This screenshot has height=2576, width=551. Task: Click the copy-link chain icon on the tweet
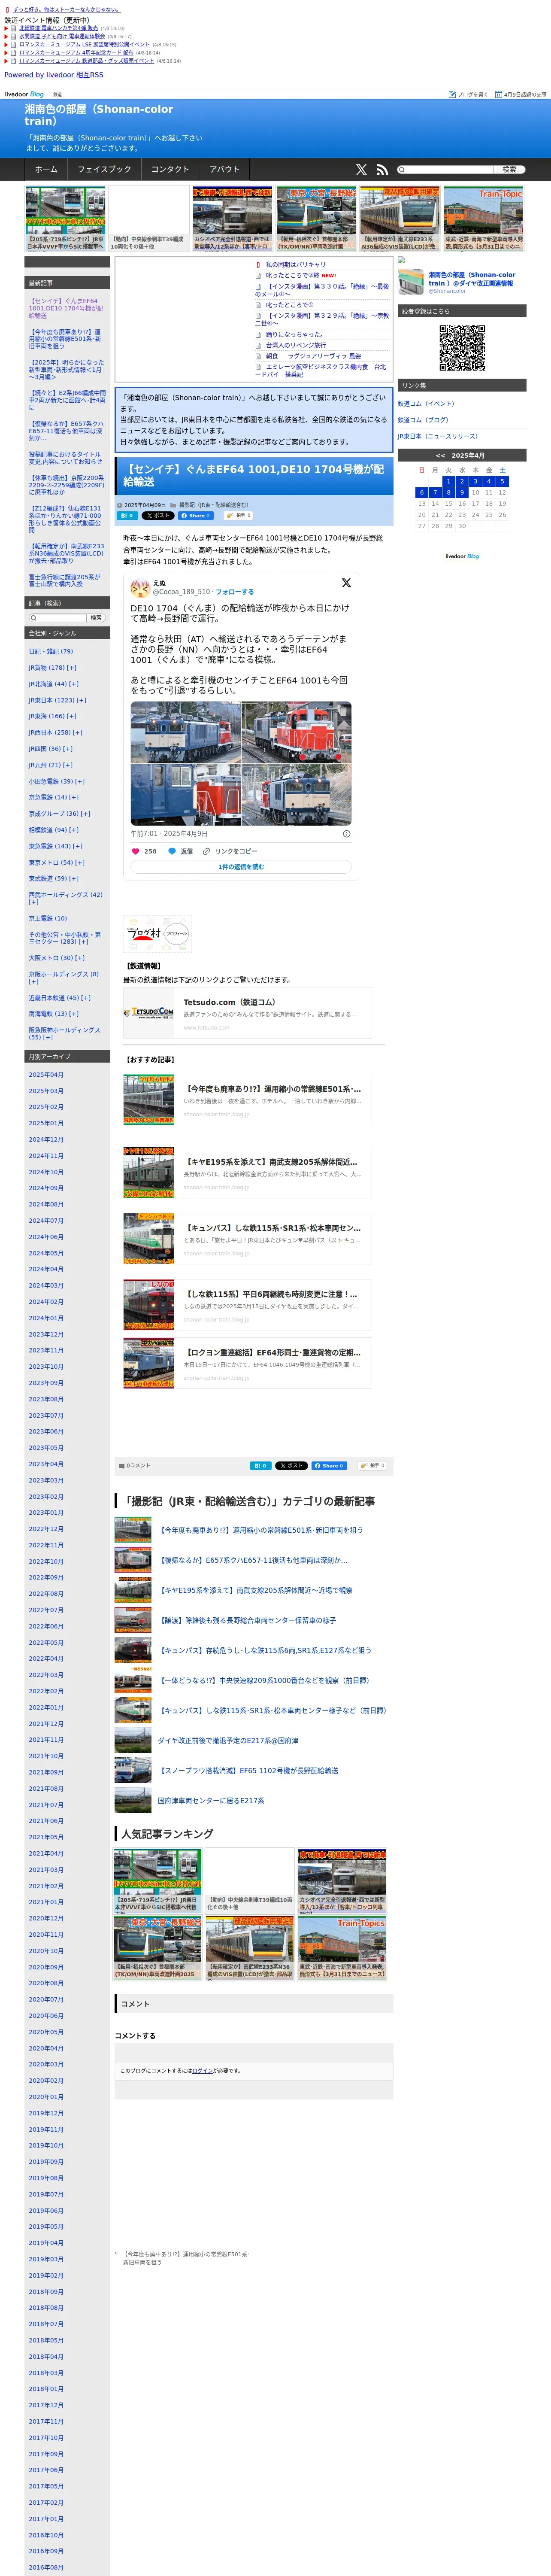[x=206, y=851]
